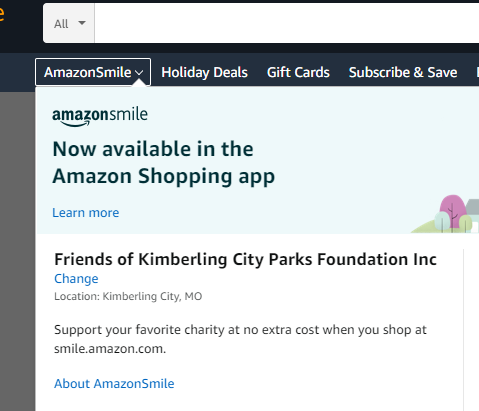Screen dimensions: 479x411
Task: Click the dimmed gray area outside flyout
Action: click(x=17, y=251)
